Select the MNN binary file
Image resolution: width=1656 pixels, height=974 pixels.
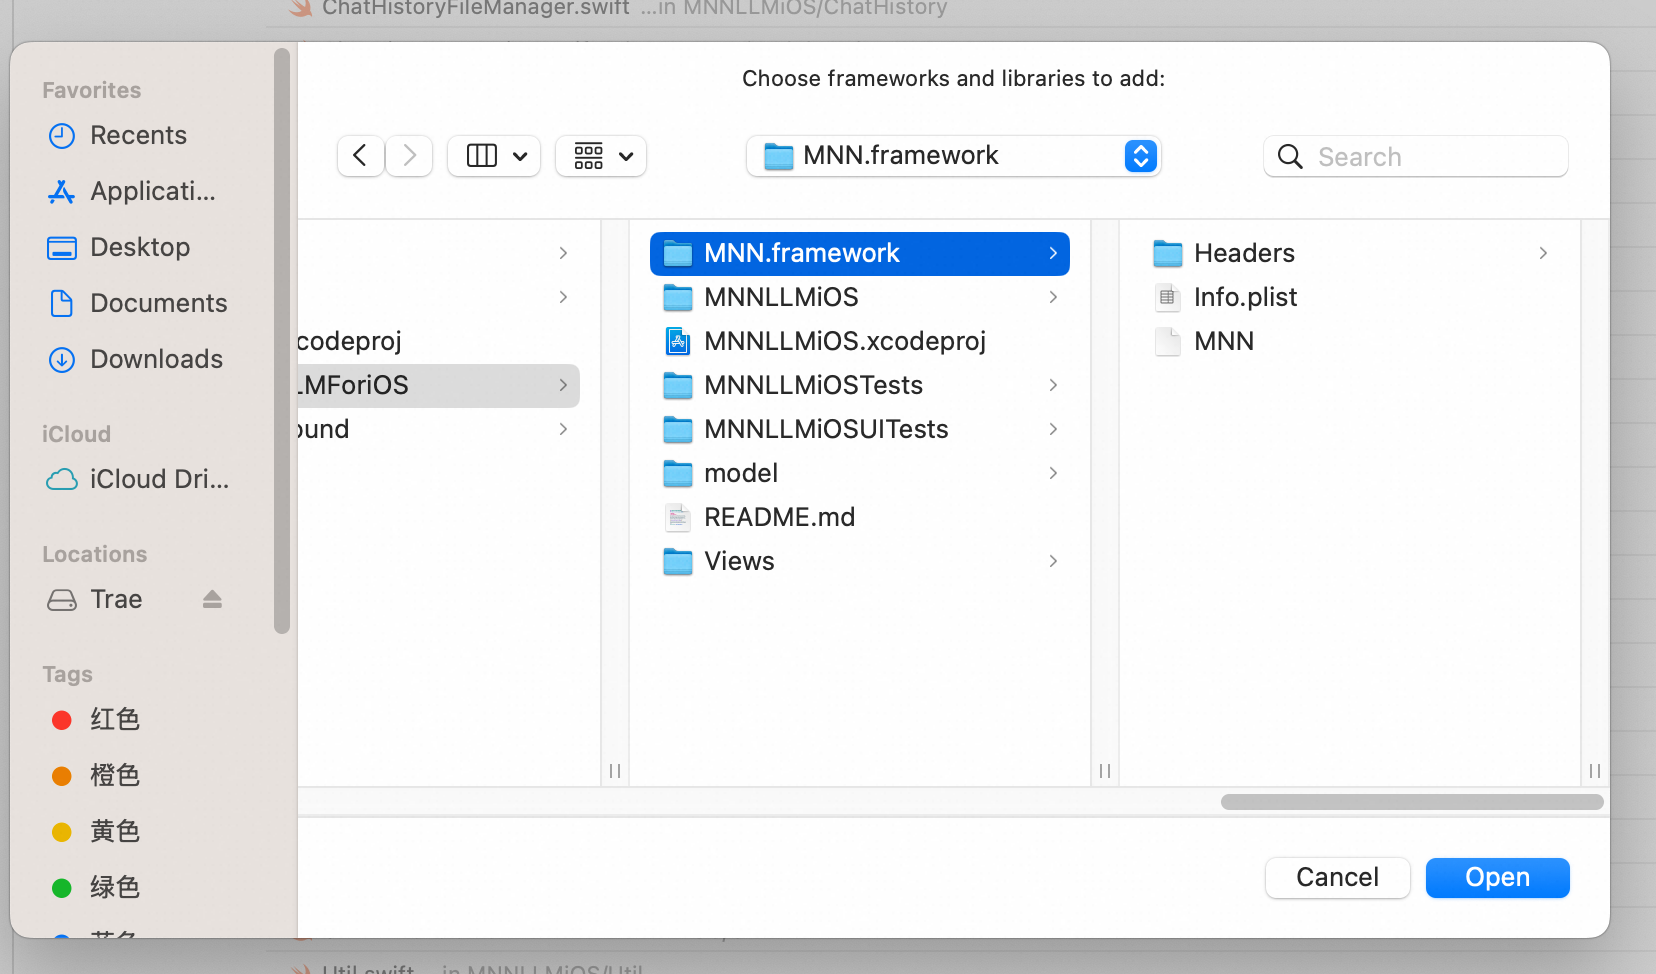1350,341
